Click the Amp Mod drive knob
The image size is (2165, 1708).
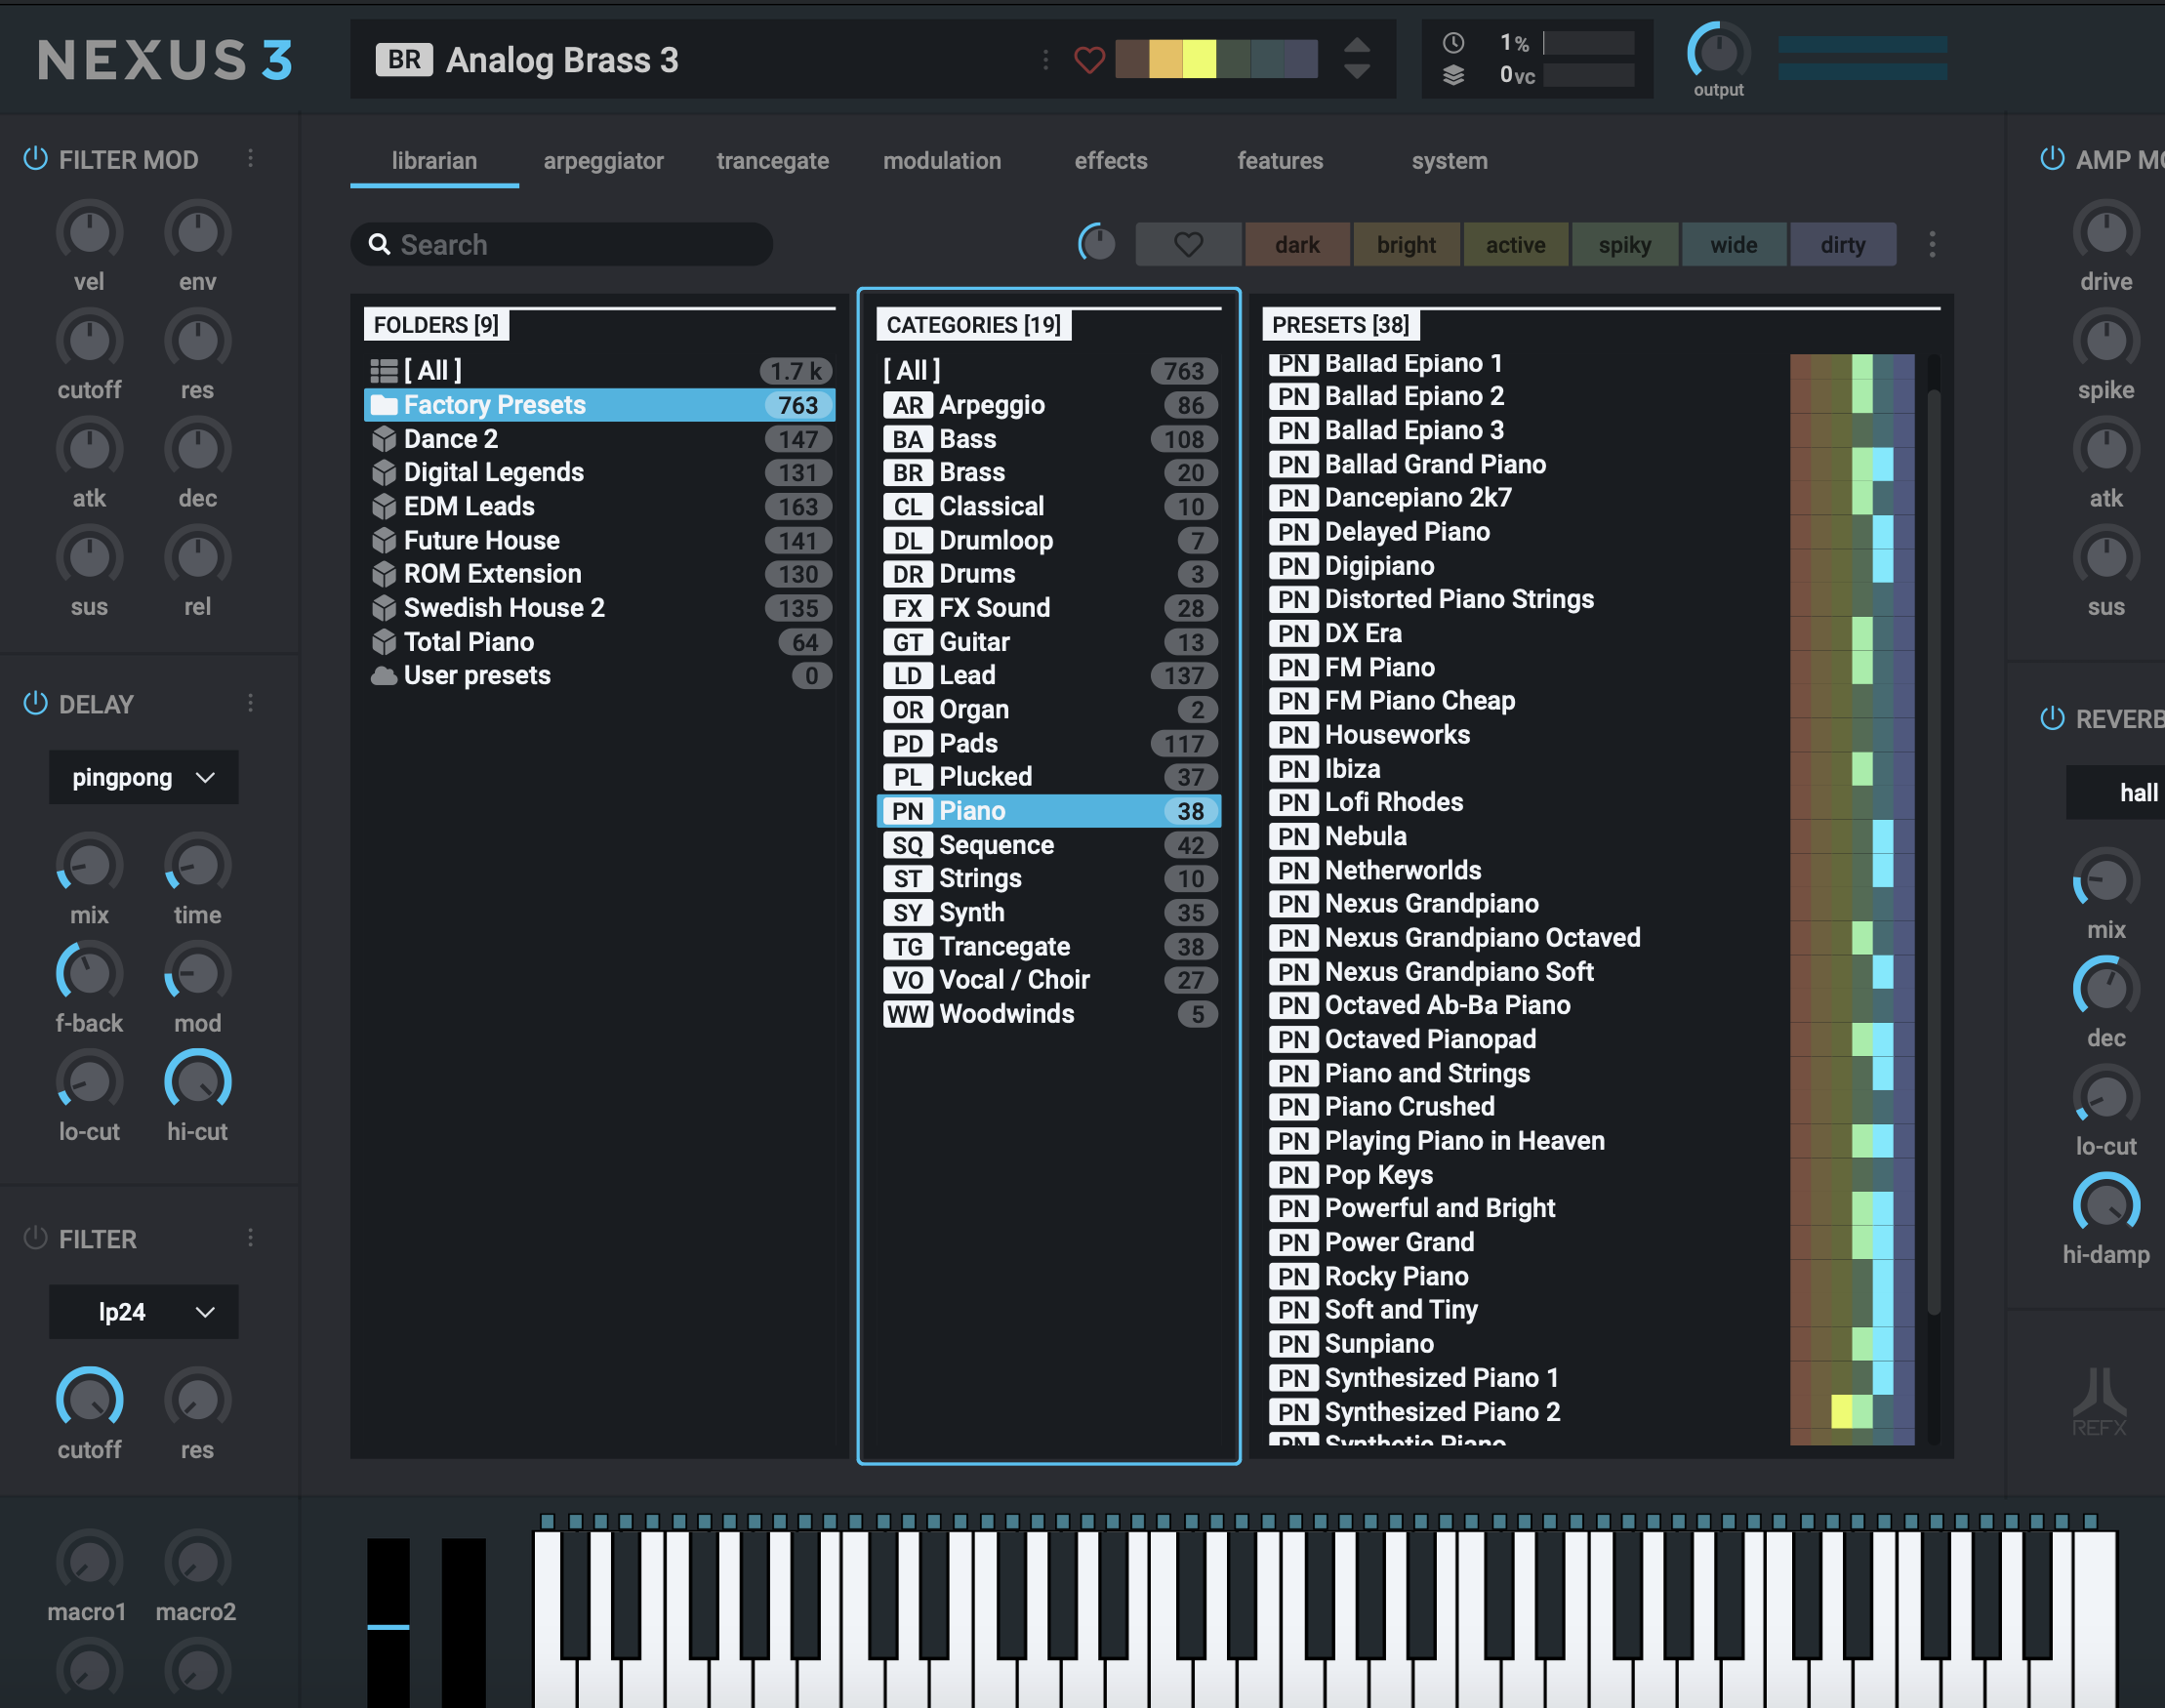click(x=2106, y=233)
